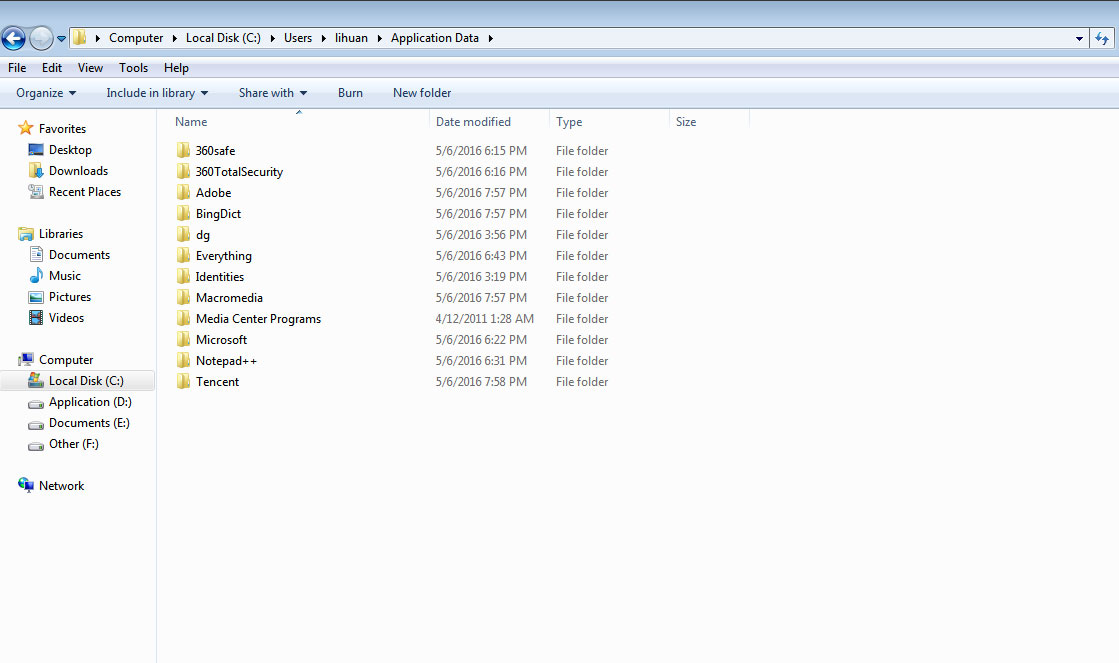Open the Help menu
The width and height of the screenshot is (1119, 663).
point(176,68)
